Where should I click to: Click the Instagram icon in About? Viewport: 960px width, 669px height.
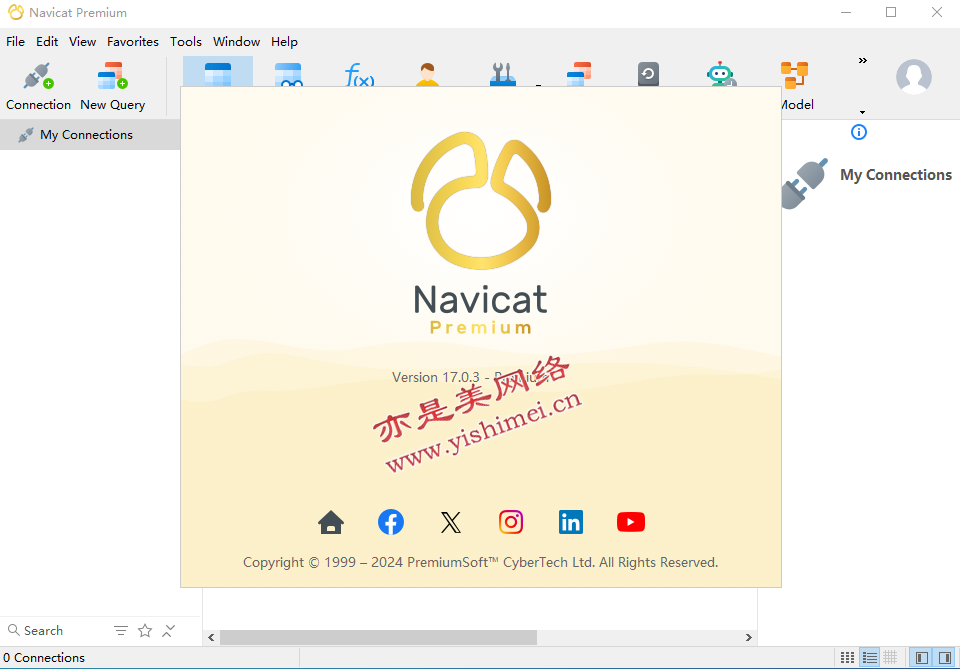[511, 522]
